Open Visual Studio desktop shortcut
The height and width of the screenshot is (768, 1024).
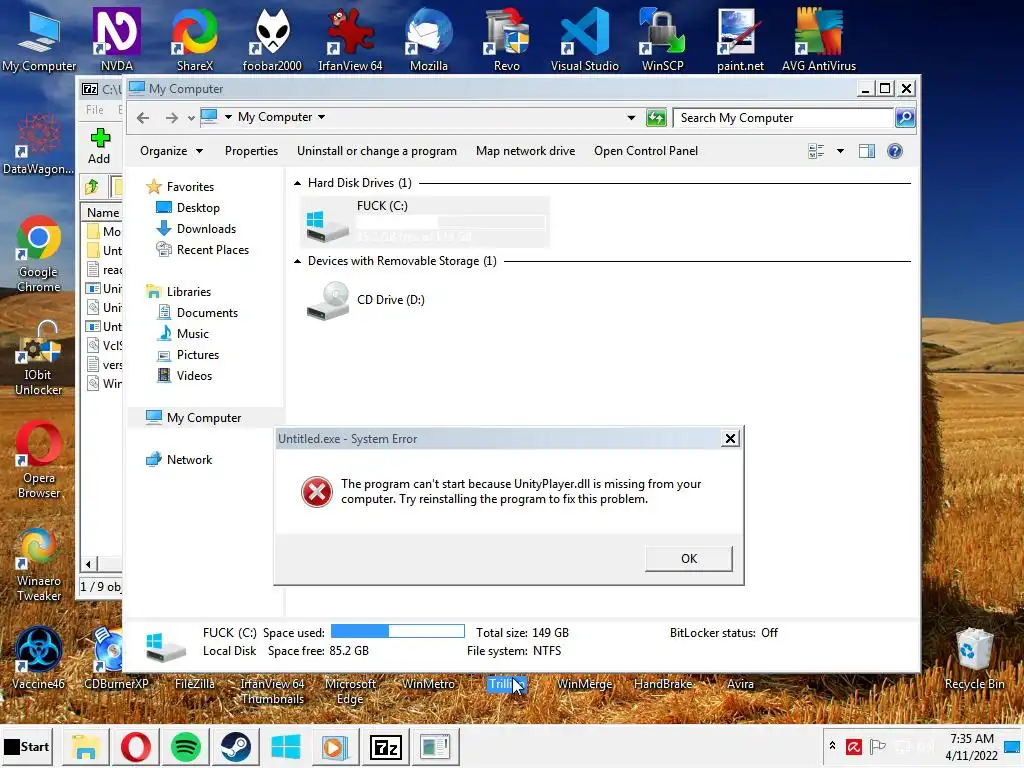[x=584, y=39]
